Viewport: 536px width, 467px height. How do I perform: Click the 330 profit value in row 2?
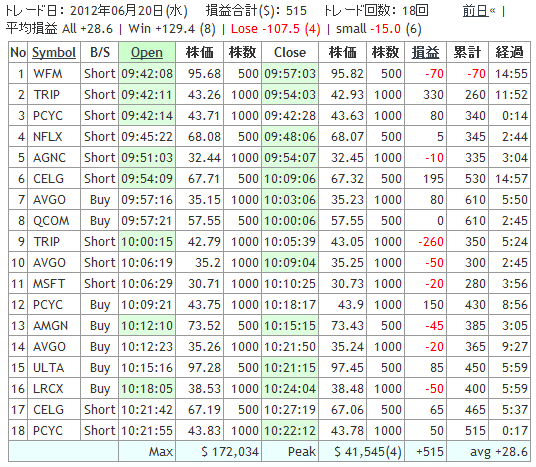(x=433, y=95)
